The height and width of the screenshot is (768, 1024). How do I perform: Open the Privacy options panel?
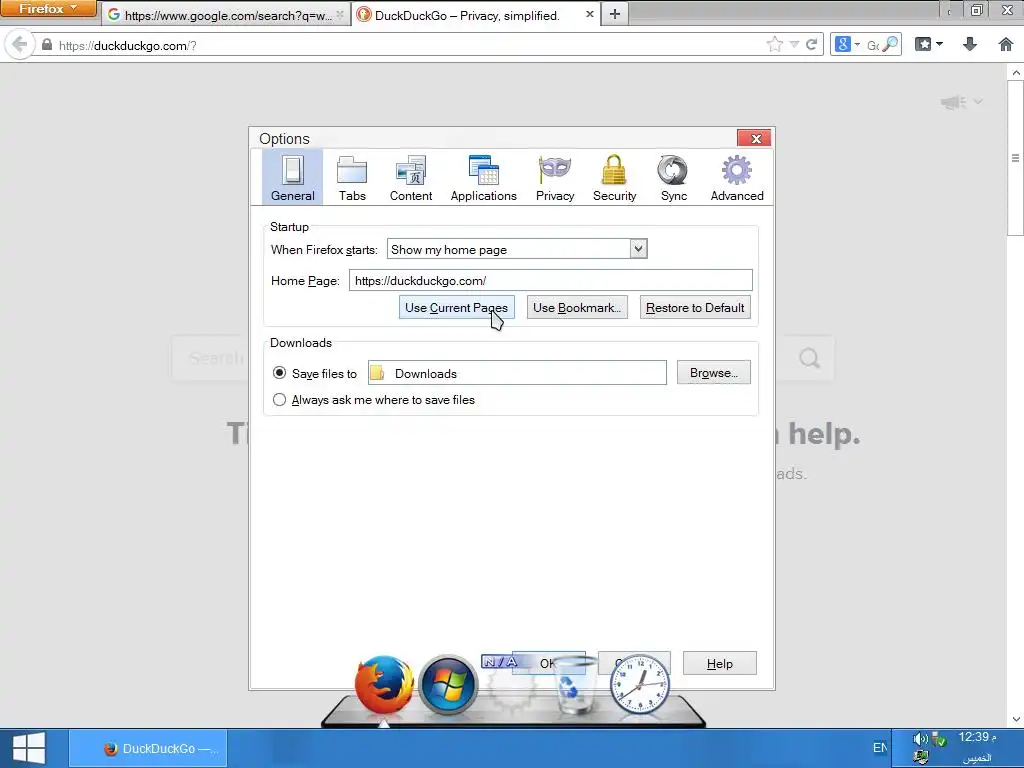[x=555, y=178]
